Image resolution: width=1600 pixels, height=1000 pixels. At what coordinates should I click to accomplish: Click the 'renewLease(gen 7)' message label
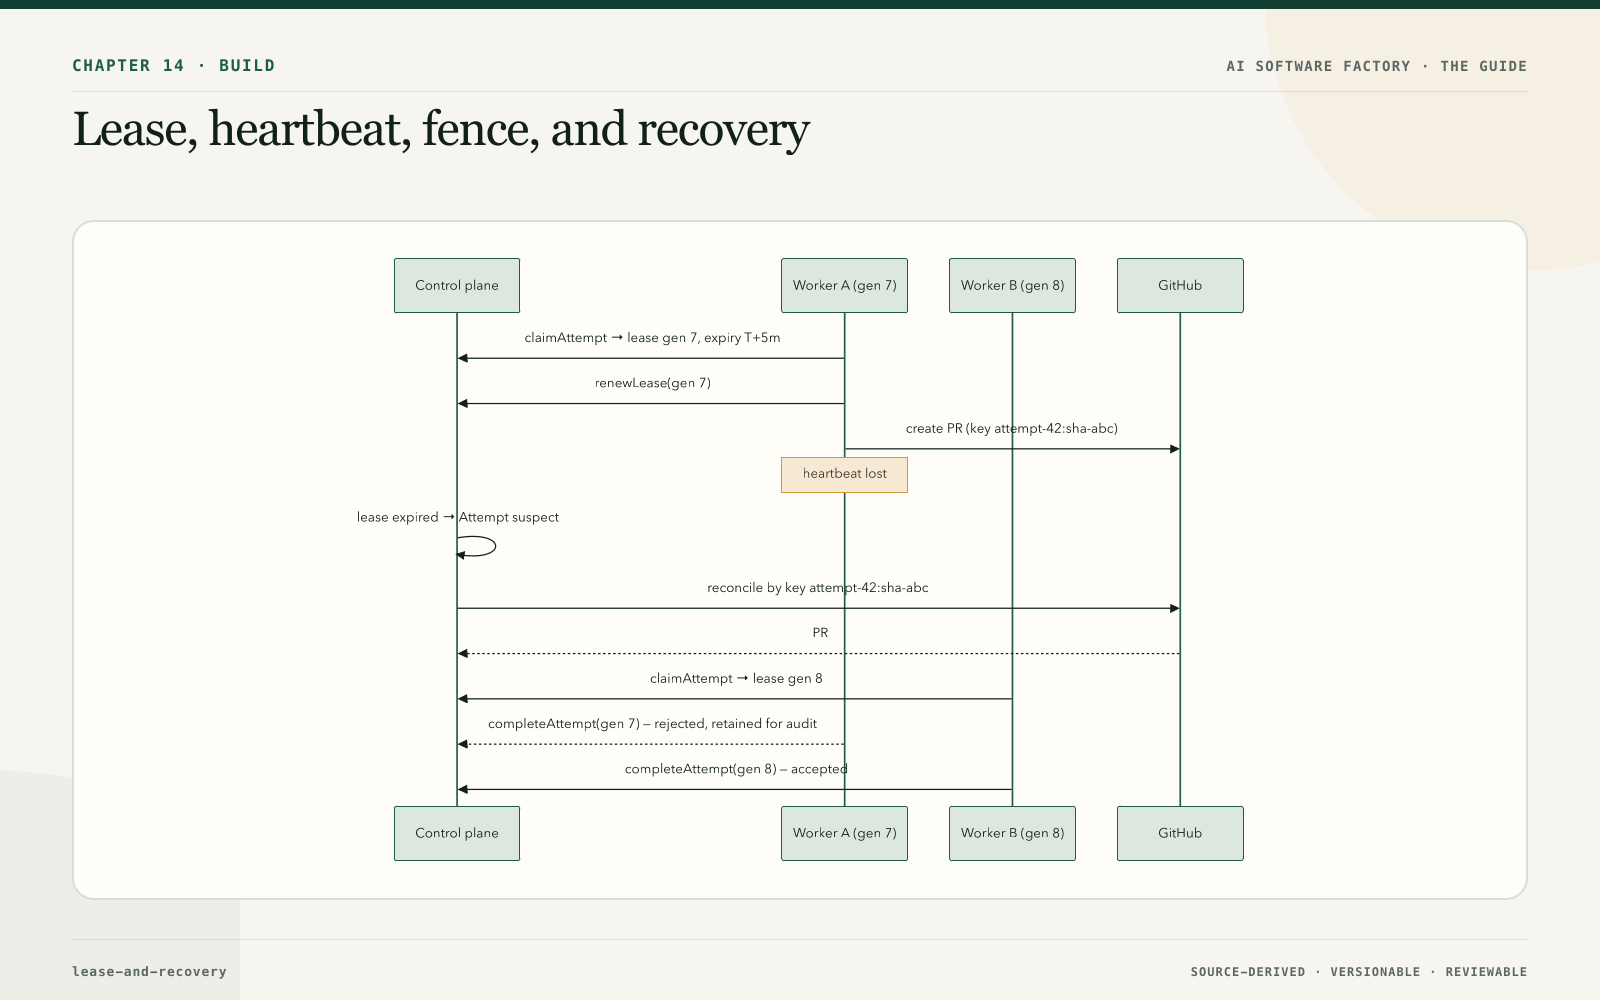(x=652, y=383)
